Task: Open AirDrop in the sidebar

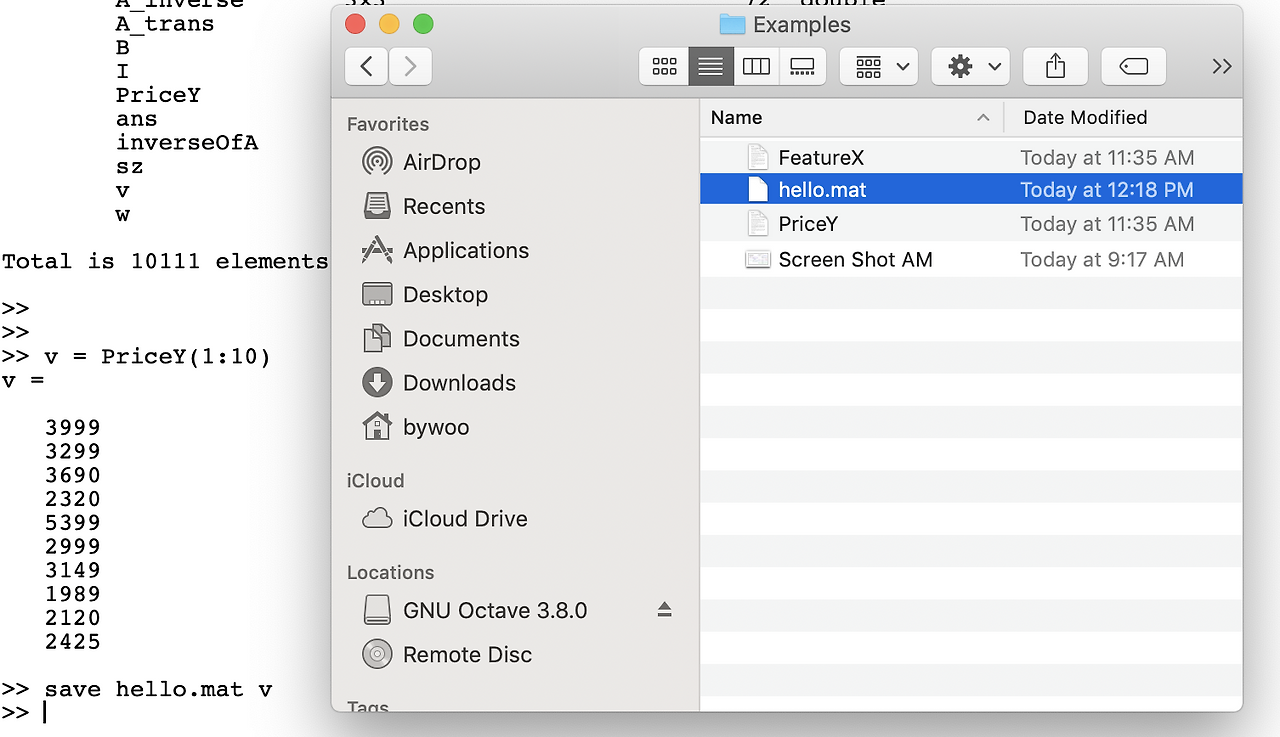Action: 441,162
